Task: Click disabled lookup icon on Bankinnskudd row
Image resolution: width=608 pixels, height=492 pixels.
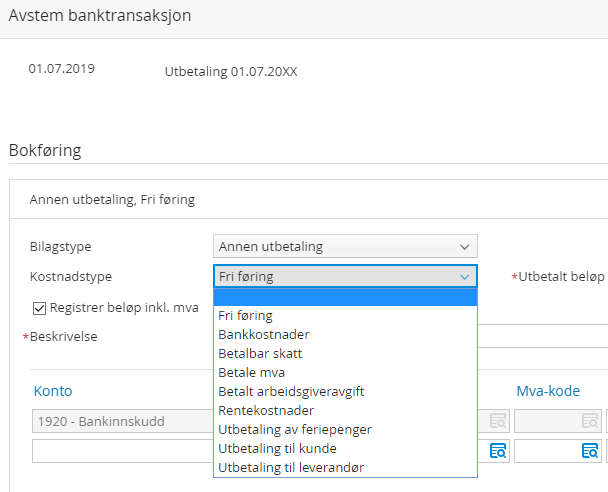Action: [497, 421]
